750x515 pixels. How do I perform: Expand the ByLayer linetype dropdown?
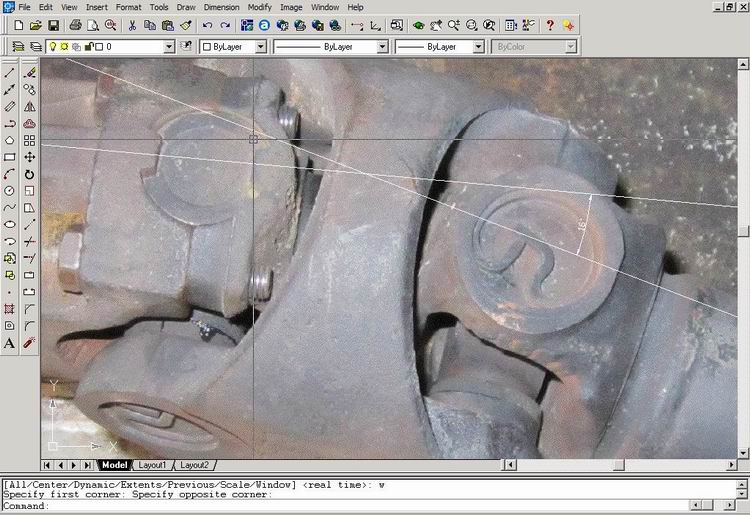(382, 46)
